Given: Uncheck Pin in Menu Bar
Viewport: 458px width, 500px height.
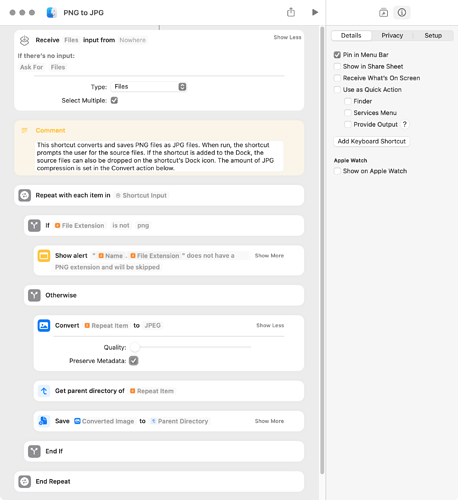Looking at the screenshot, I should tap(337, 55).
